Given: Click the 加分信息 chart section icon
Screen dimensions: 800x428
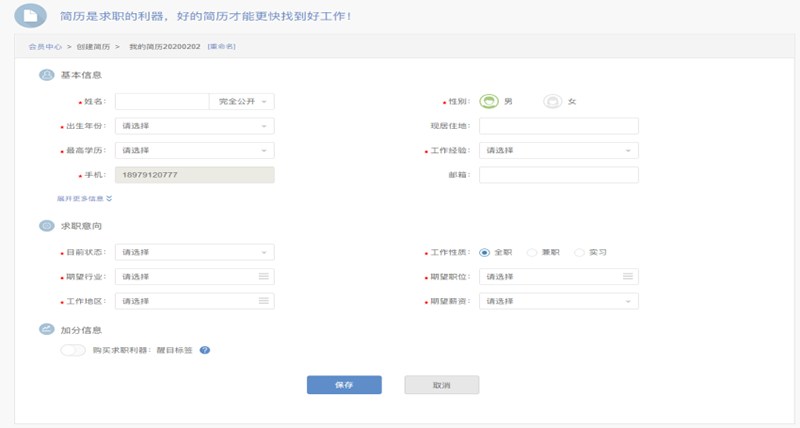Looking at the screenshot, I should [x=46, y=330].
